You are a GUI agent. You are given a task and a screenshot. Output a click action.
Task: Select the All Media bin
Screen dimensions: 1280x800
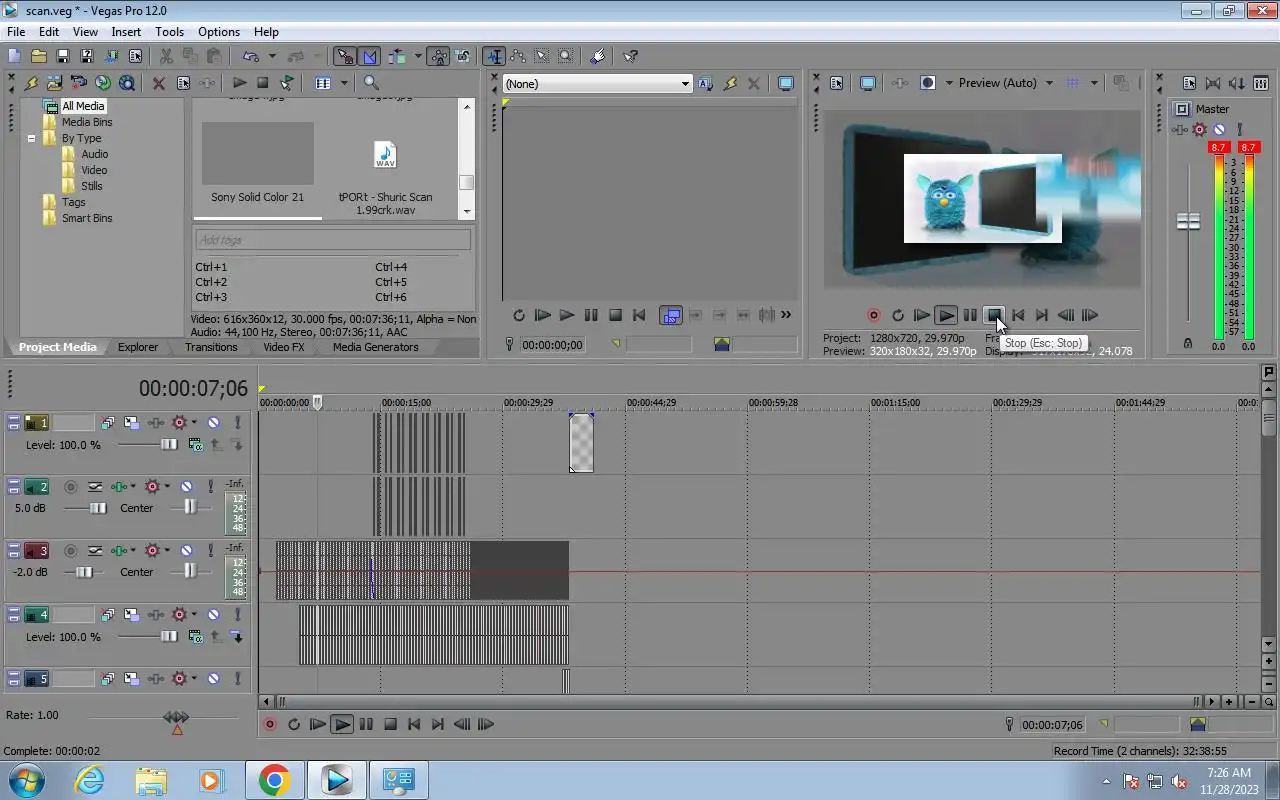pos(83,106)
